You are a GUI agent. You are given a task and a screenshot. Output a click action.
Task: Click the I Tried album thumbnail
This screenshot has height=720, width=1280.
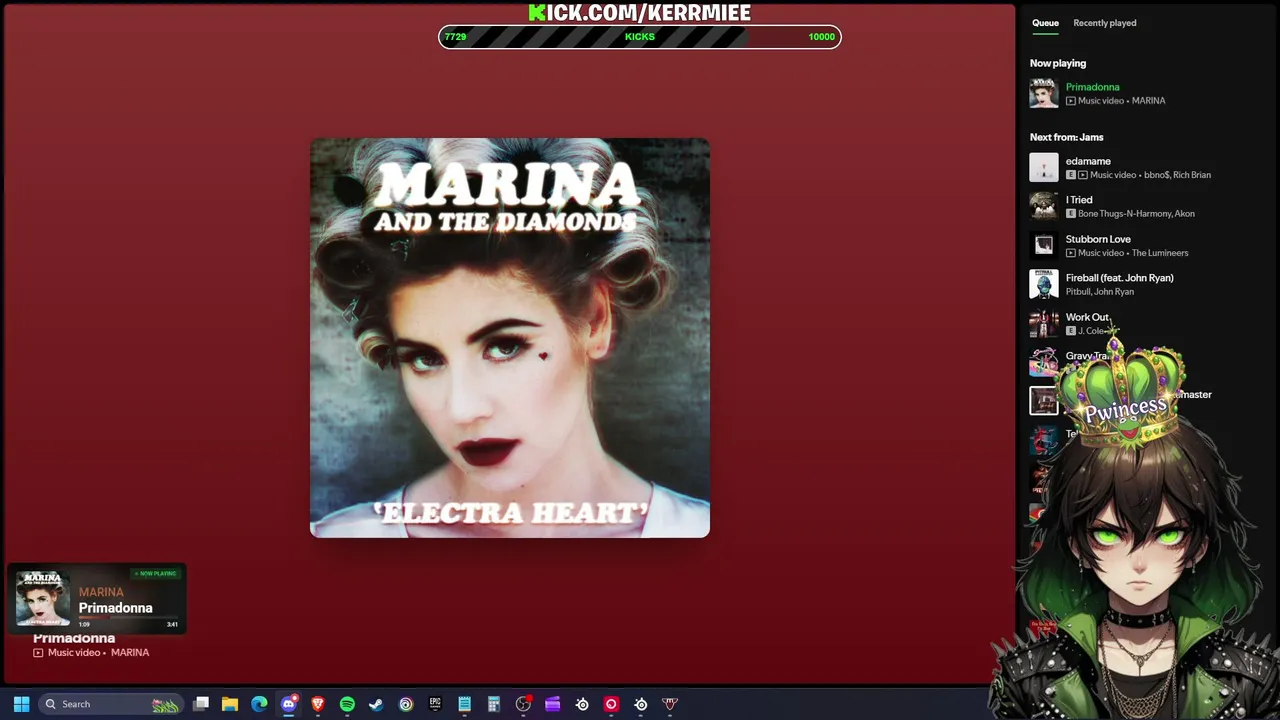coord(1044,206)
